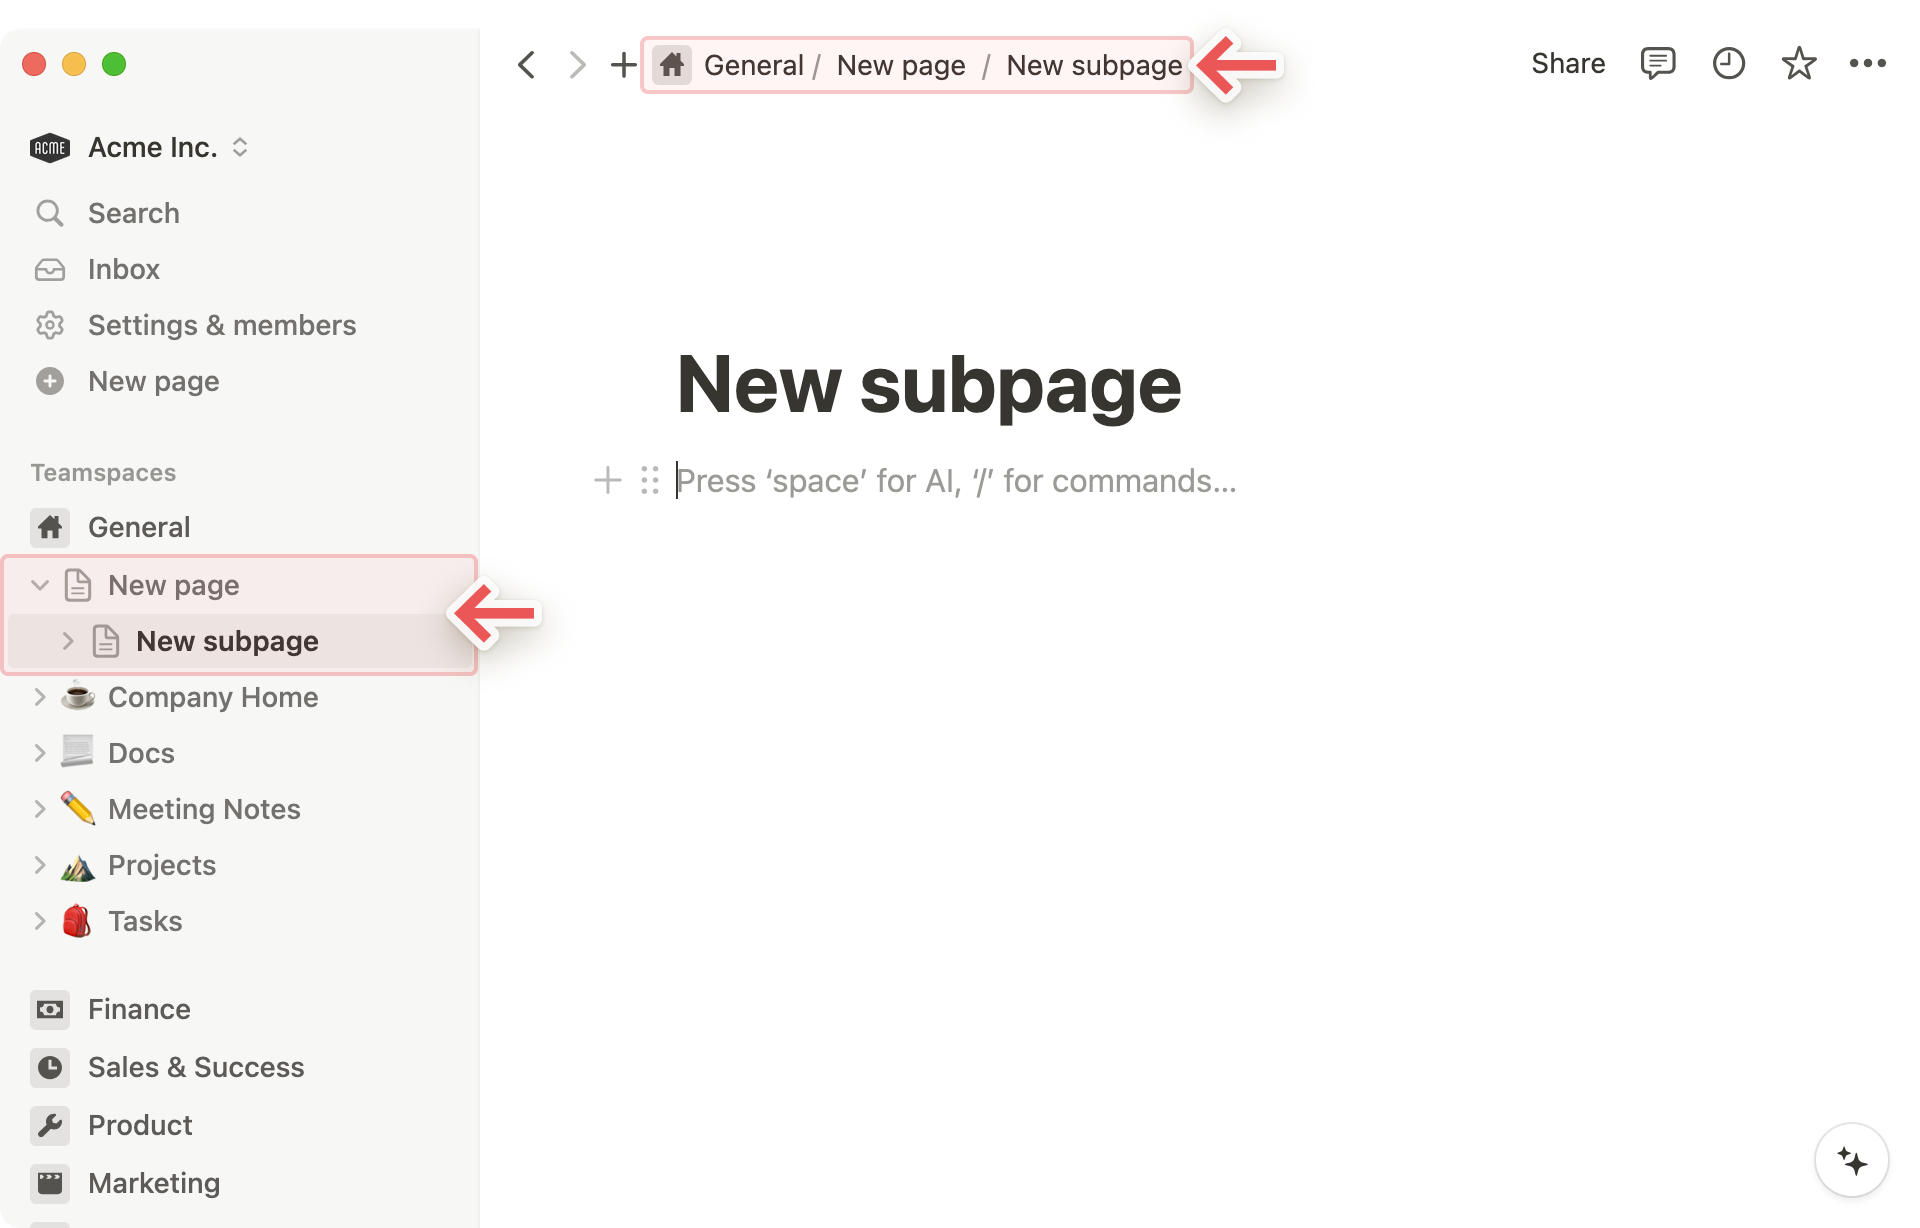Expand the New subpage tree item
This screenshot has width=1920, height=1228.
[x=68, y=641]
